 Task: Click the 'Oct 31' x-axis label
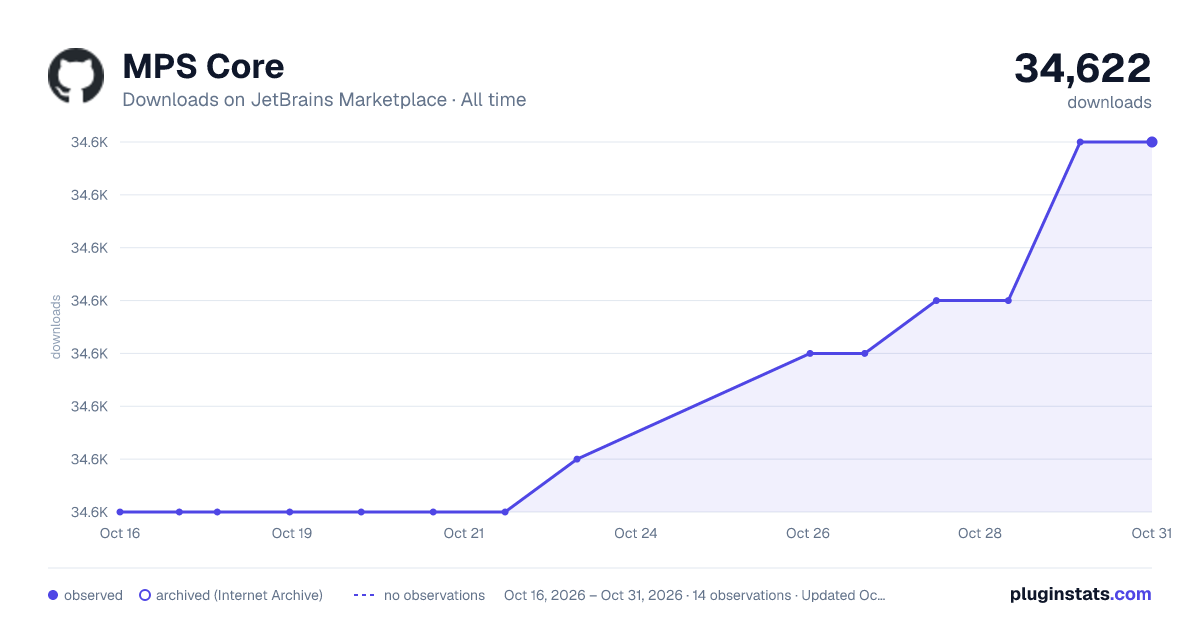[1151, 533]
